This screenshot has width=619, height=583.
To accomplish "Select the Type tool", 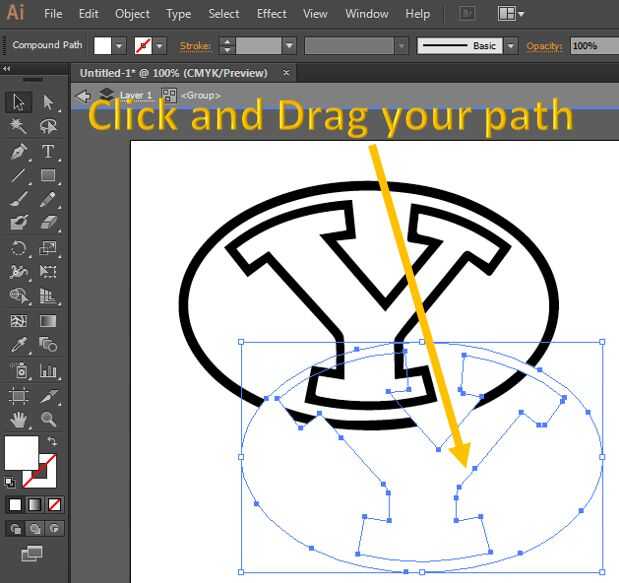I will pos(48,152).
